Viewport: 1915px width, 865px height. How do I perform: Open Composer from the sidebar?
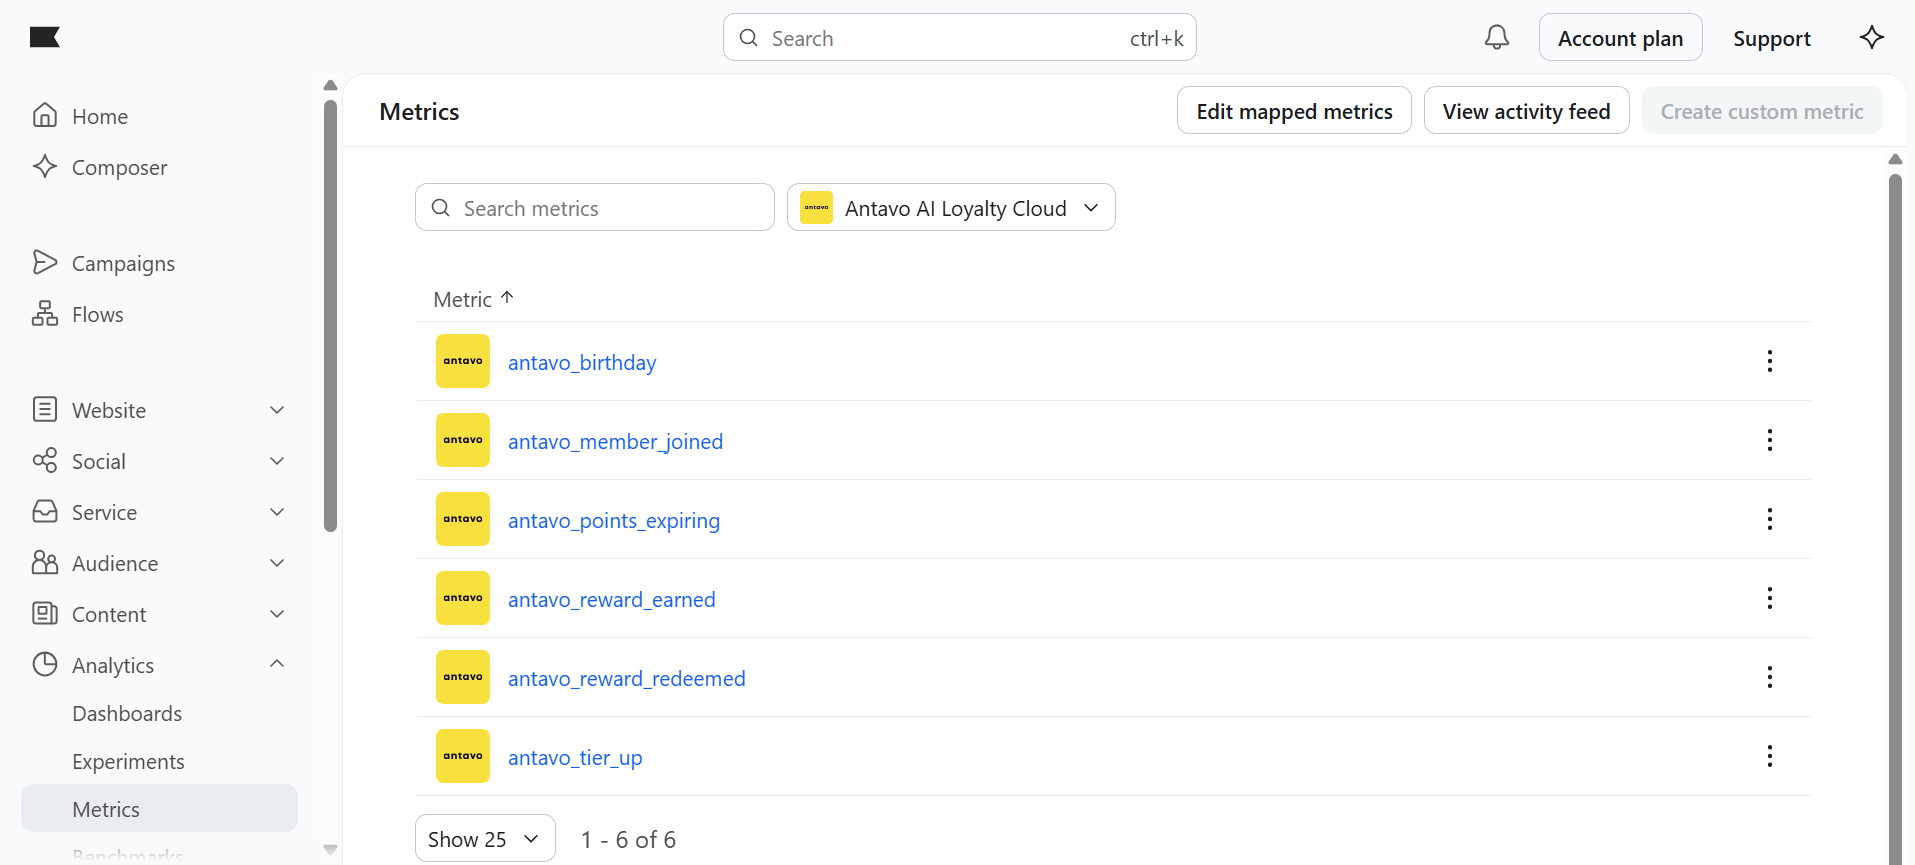[120, 168]
